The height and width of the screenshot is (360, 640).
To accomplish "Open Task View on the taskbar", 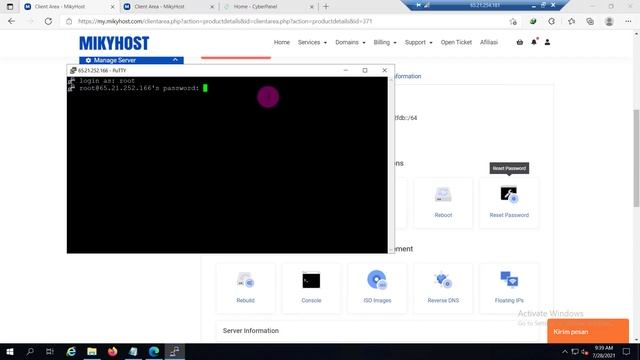I will tap(50, 351).
